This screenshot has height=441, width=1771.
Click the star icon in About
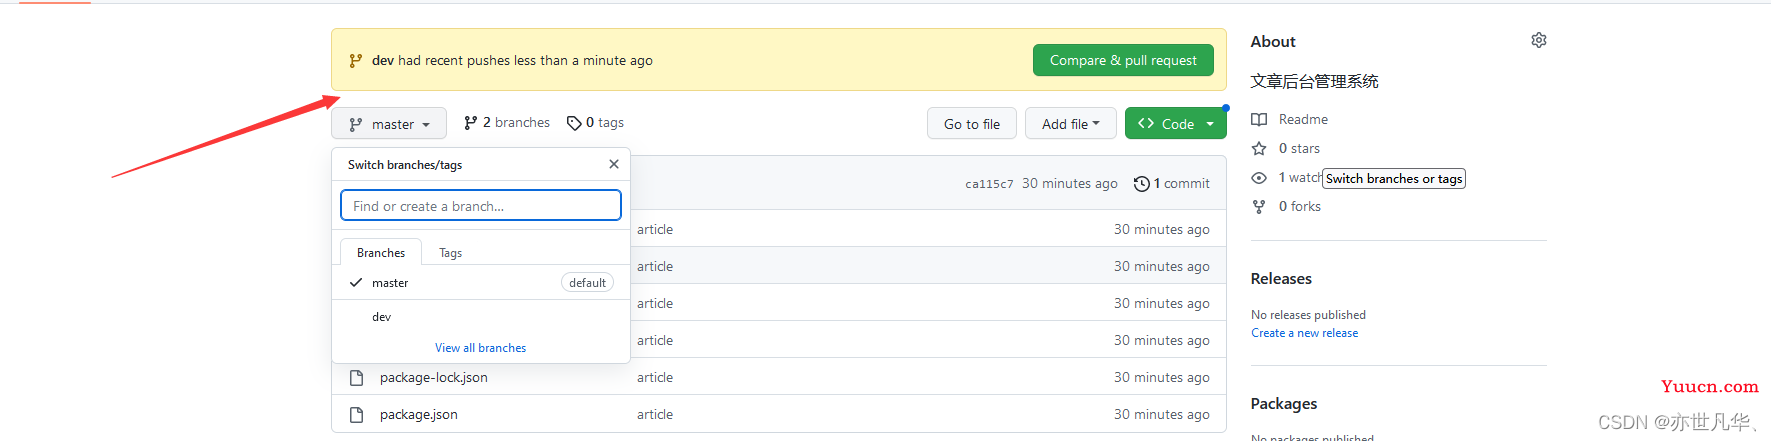1259,148
